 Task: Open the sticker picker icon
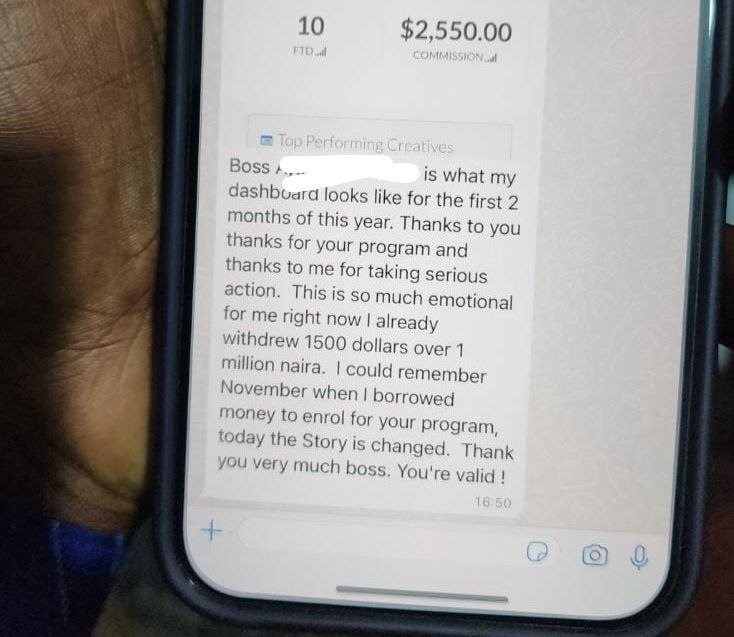click(537, 551)
